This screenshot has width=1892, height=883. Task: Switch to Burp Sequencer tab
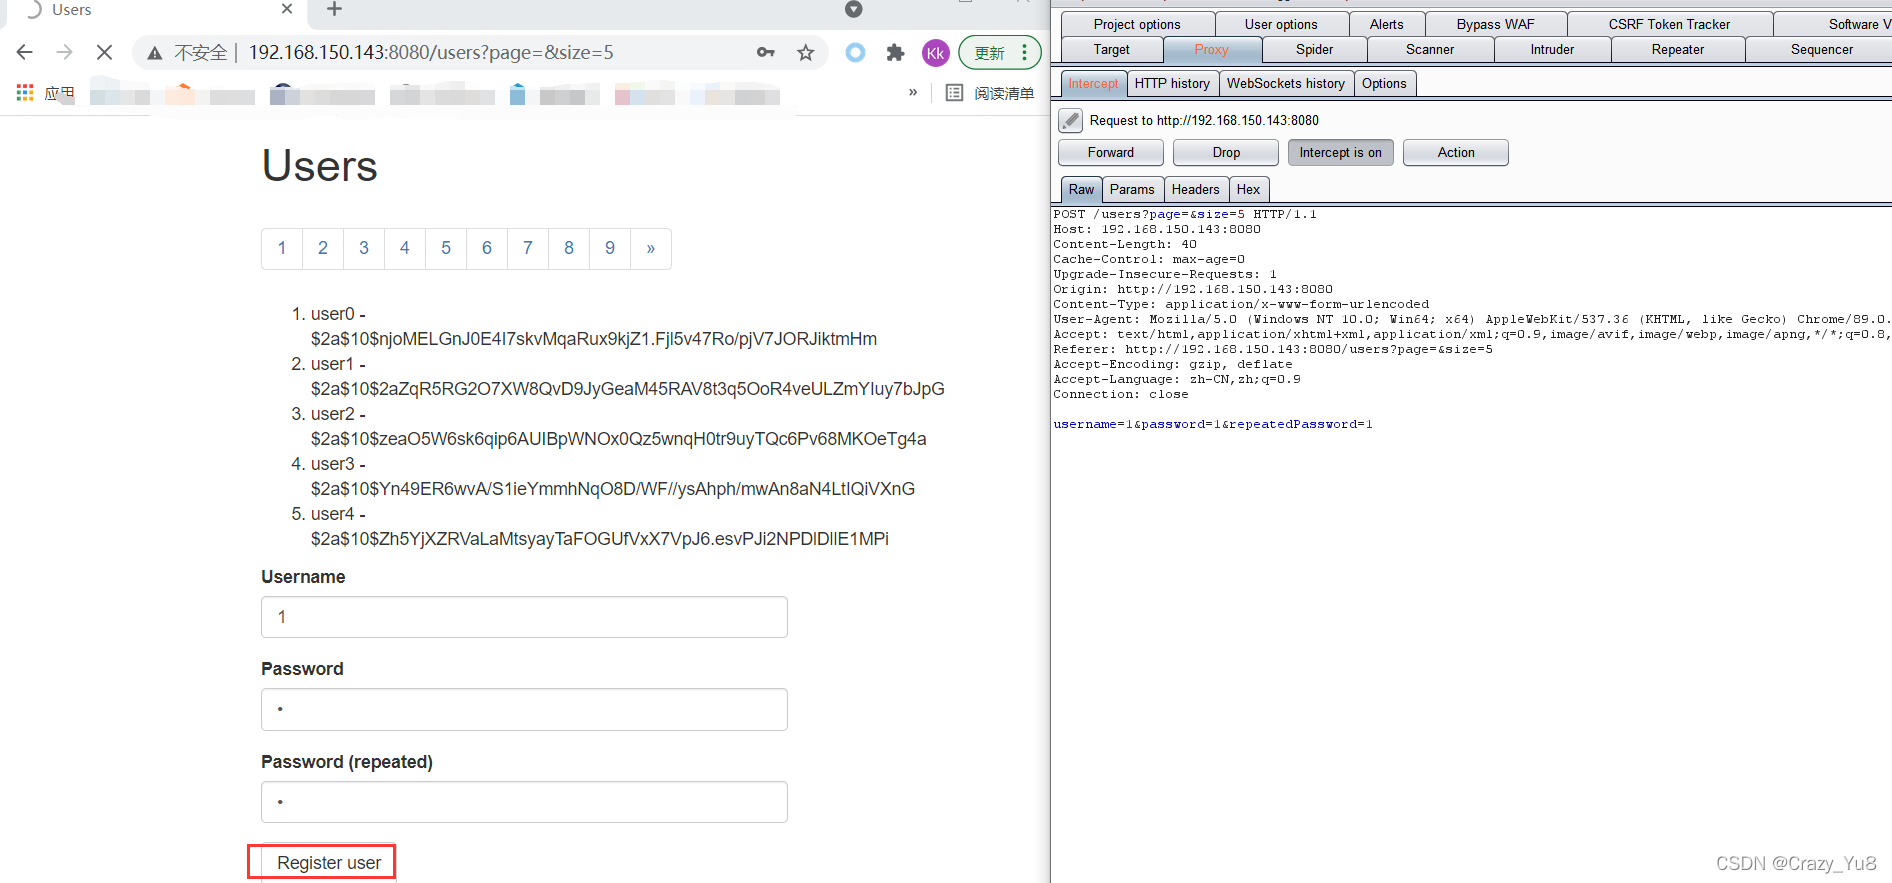[x=1821, y=49]
